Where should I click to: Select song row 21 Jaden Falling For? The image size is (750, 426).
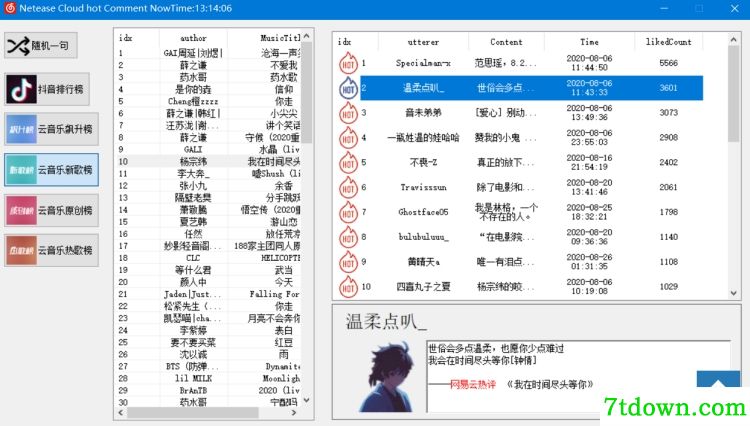coord(209,294)
